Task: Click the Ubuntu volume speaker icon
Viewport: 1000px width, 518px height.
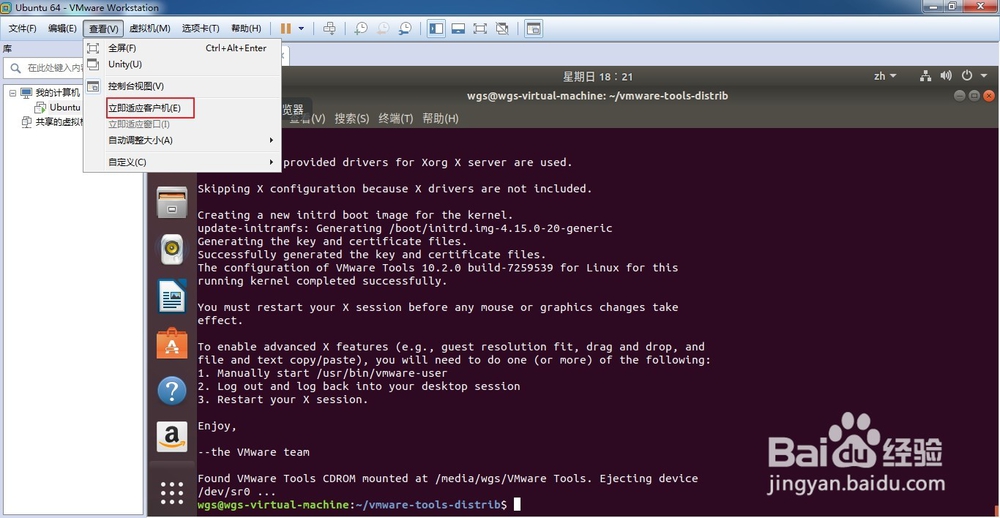Action: (x=946, y=76)
